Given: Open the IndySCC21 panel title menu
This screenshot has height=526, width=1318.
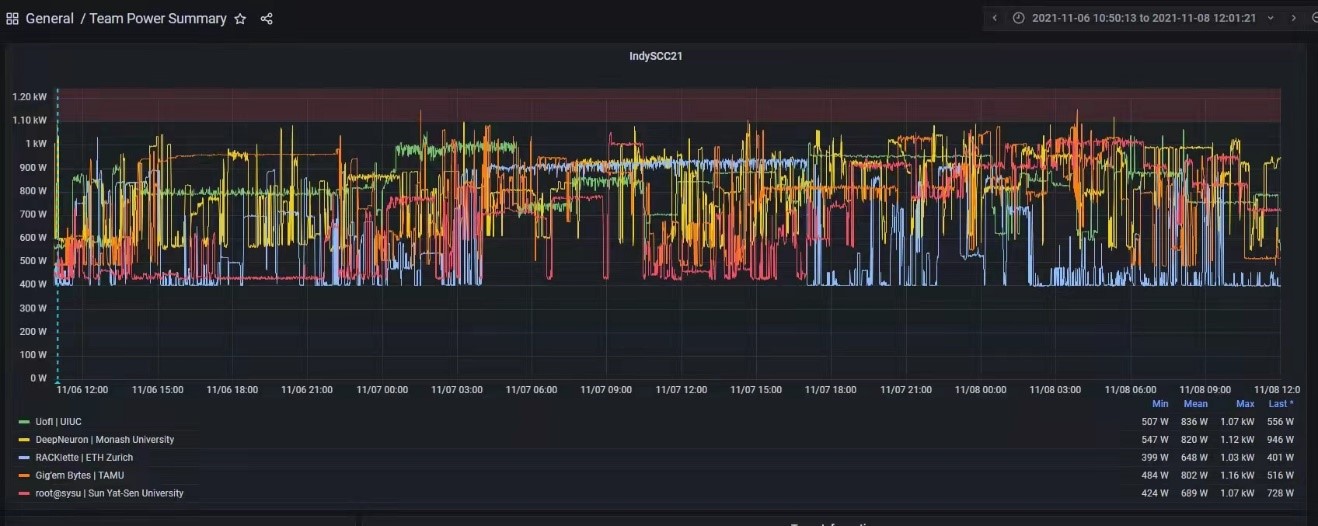Looking at the screenshot, I should point(655,57).
